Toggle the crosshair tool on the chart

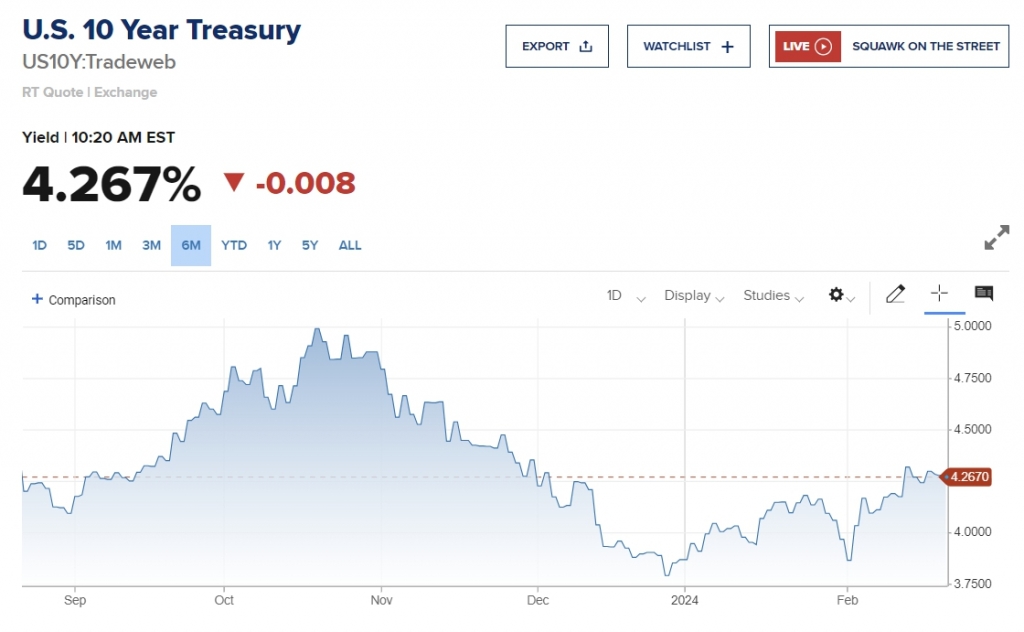pyautogui.click(x=939, y=293)
